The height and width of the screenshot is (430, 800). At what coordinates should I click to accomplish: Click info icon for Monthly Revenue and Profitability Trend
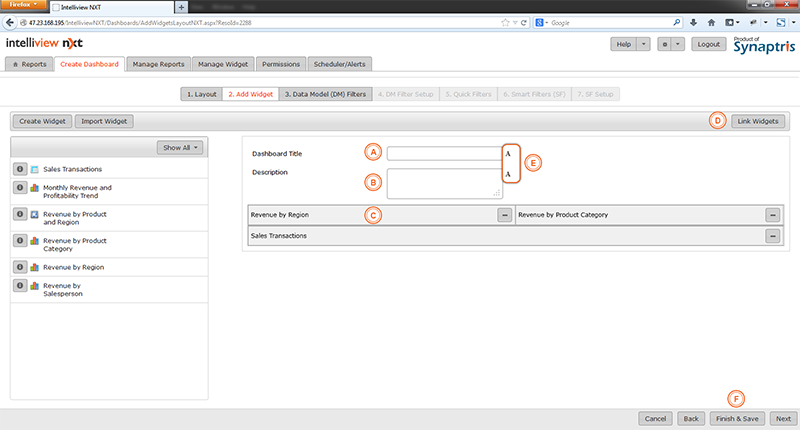coord(20,188)
